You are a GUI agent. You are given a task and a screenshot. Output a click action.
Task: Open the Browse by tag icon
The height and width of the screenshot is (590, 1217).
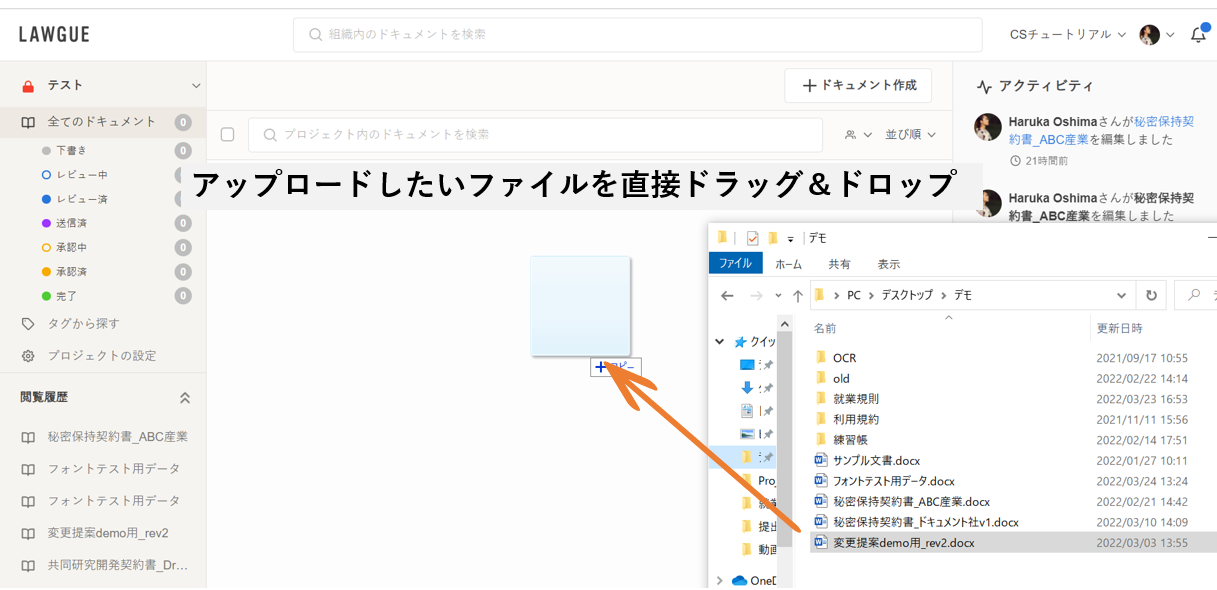28,324
